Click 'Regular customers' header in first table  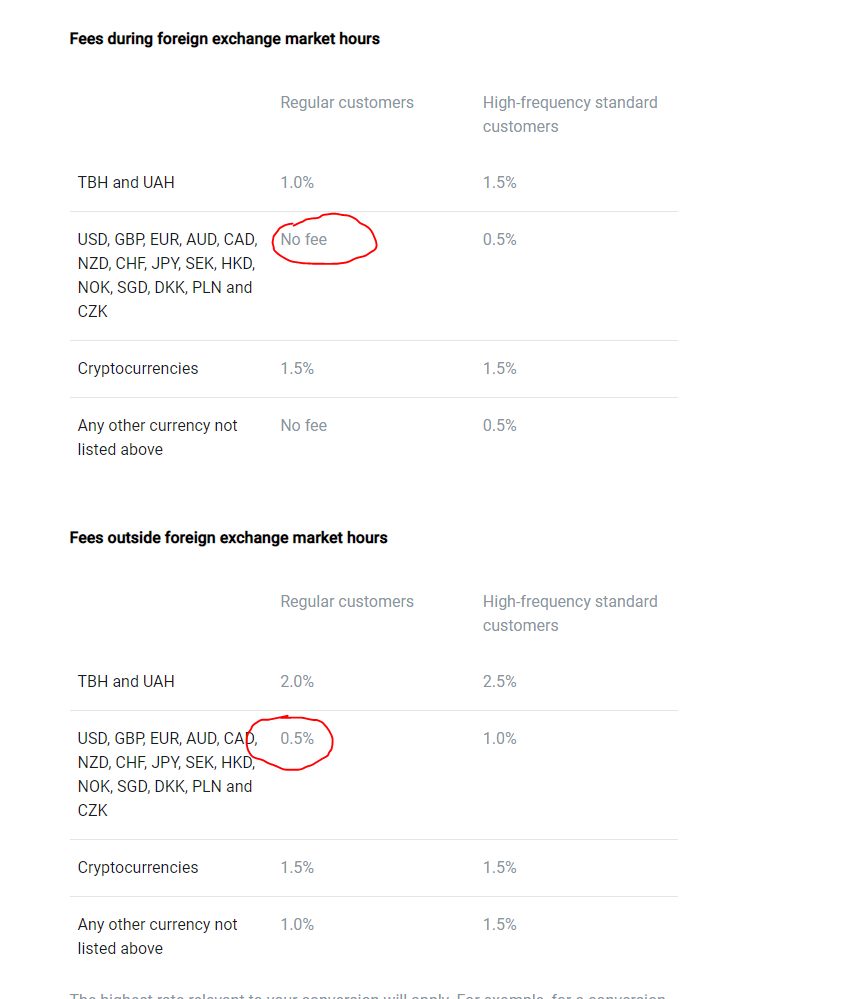(346, 103)
